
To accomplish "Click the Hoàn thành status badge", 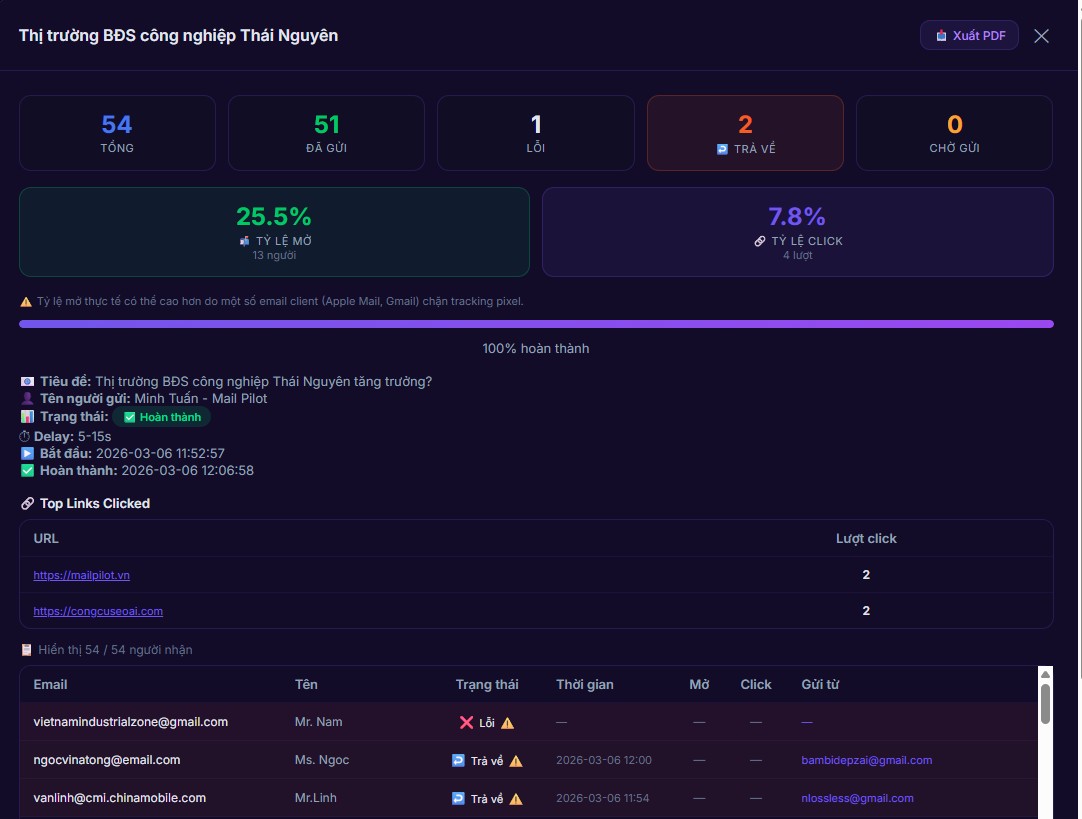I will [x=162, y=417].
